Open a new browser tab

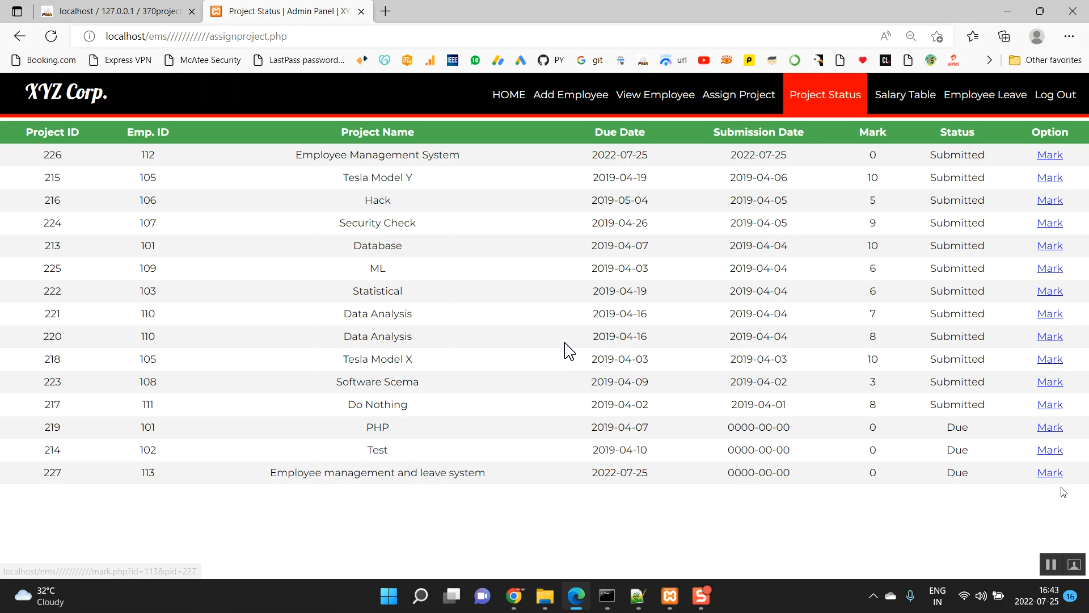[385, 11]
